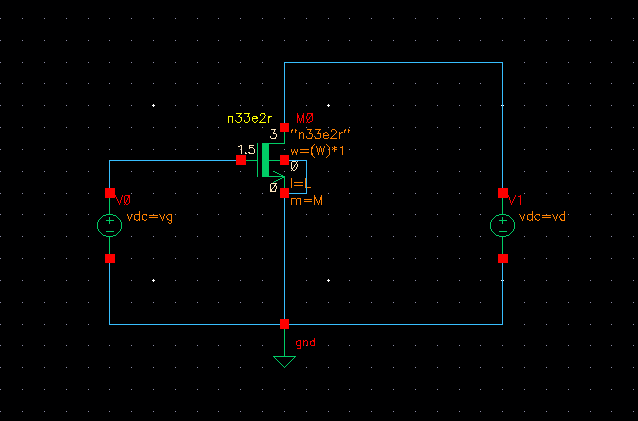This screenshot has height=421, width=638.
Task: Select the V0 voltage source symbol
Action: pyautogui.click(x=109, y=225)
